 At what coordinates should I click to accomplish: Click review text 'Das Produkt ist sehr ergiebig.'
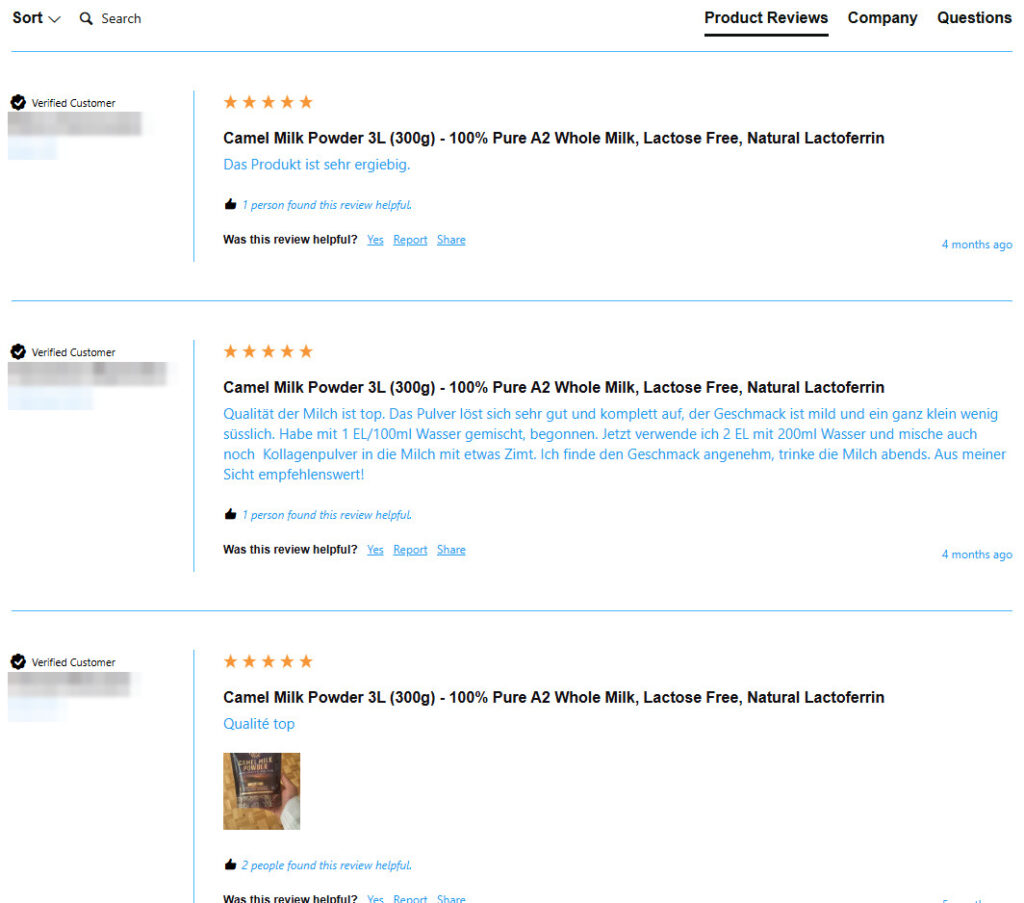click(317, 165)
